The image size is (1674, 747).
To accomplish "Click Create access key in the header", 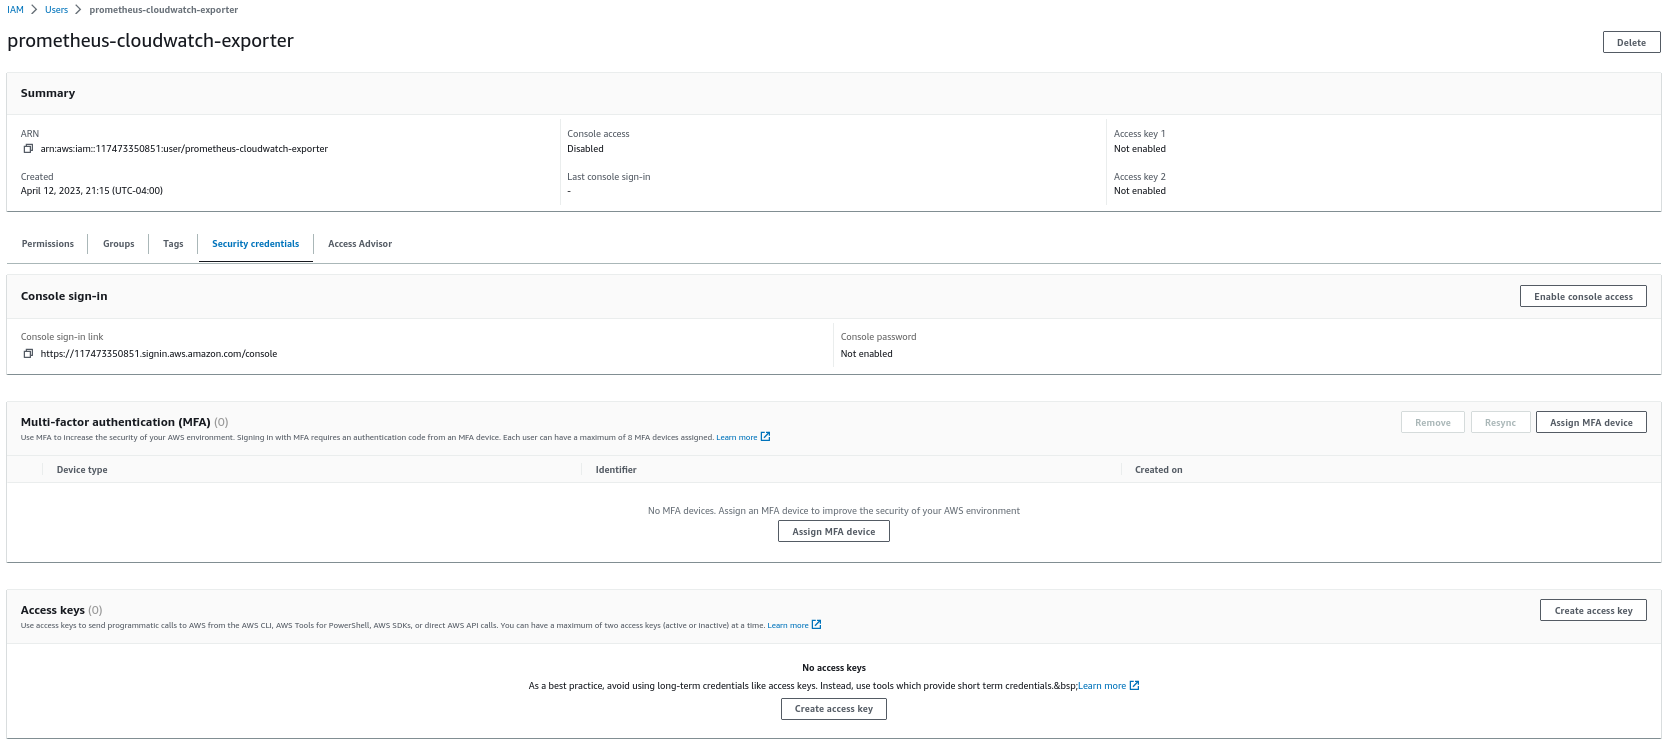I will point(1593,611).
